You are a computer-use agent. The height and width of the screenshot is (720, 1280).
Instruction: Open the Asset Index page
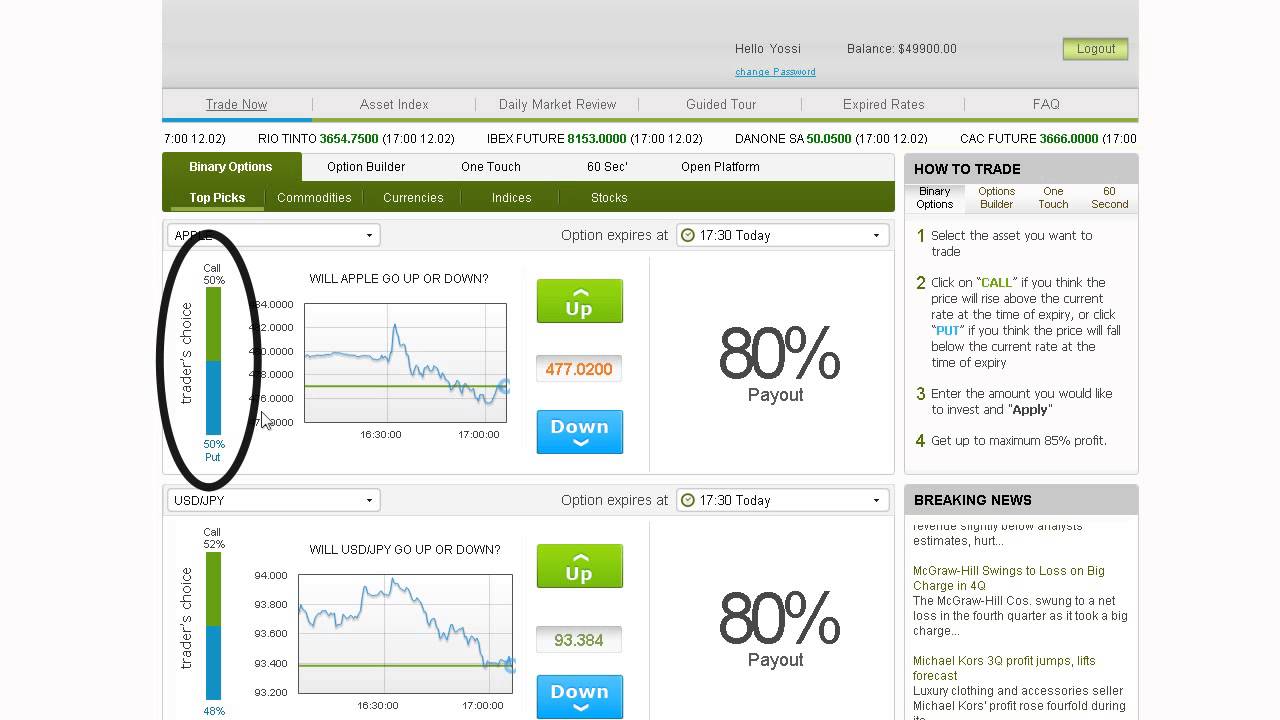(394, 105)
